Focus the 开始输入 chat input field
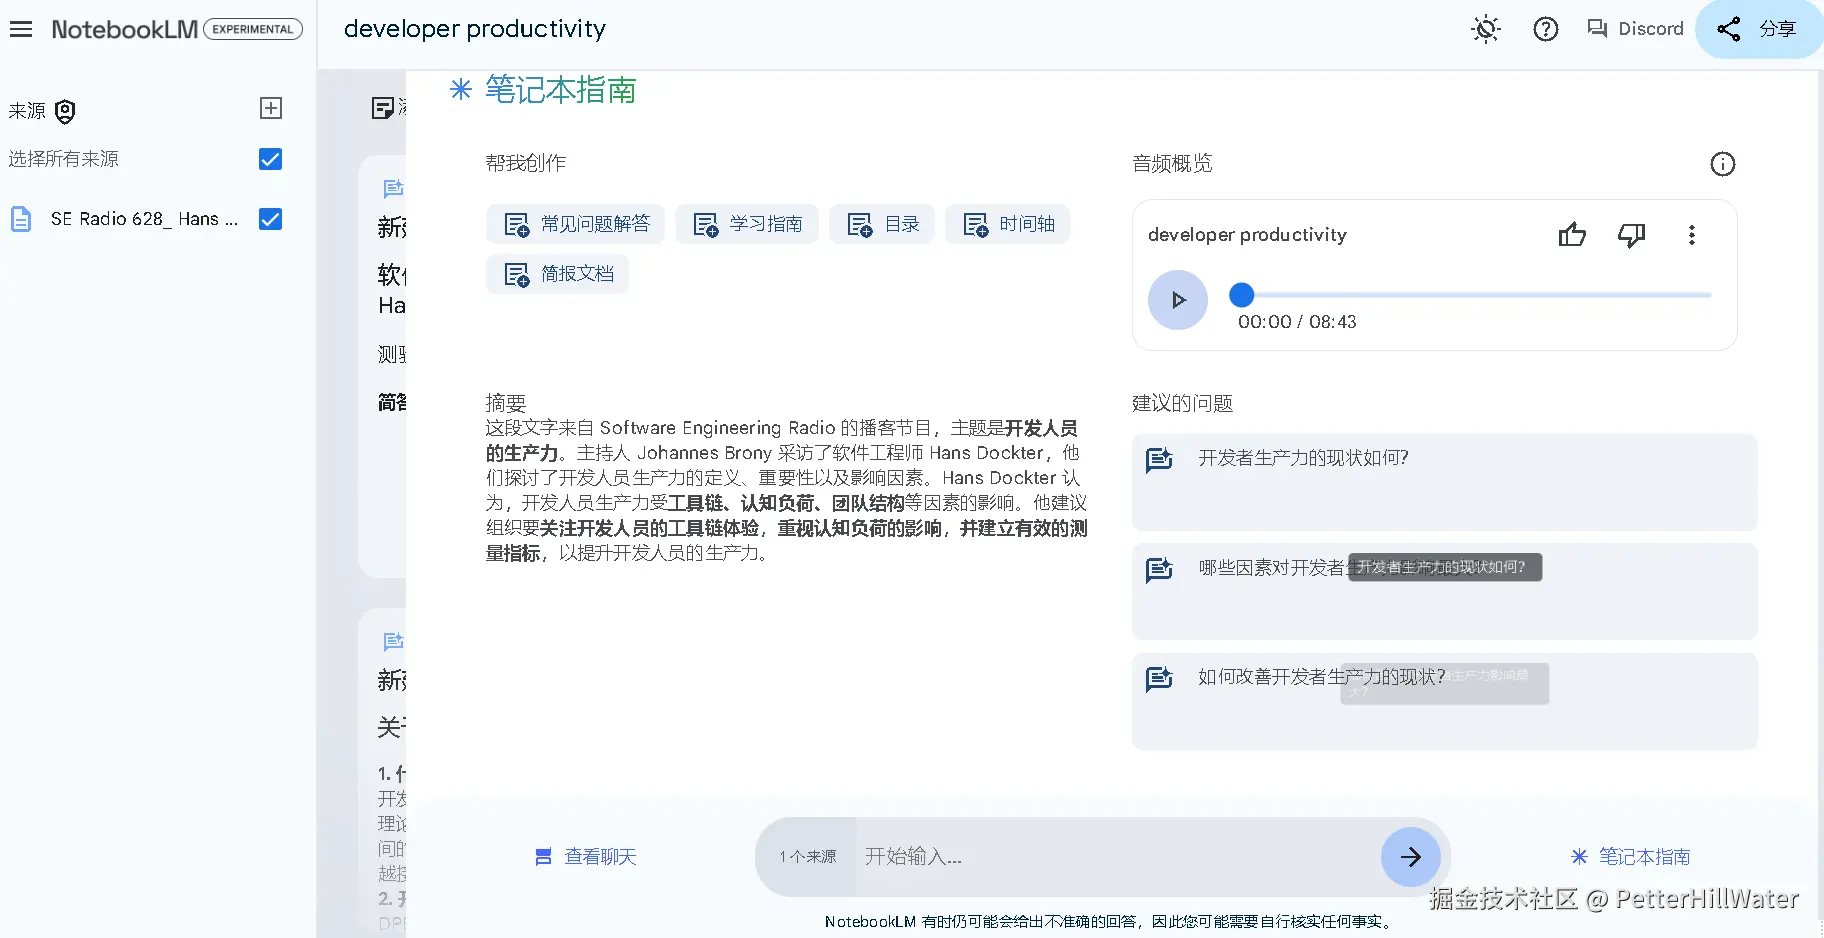Image resolution: width=1824 pixels, height=938 pixels. tap(1117, 857)
